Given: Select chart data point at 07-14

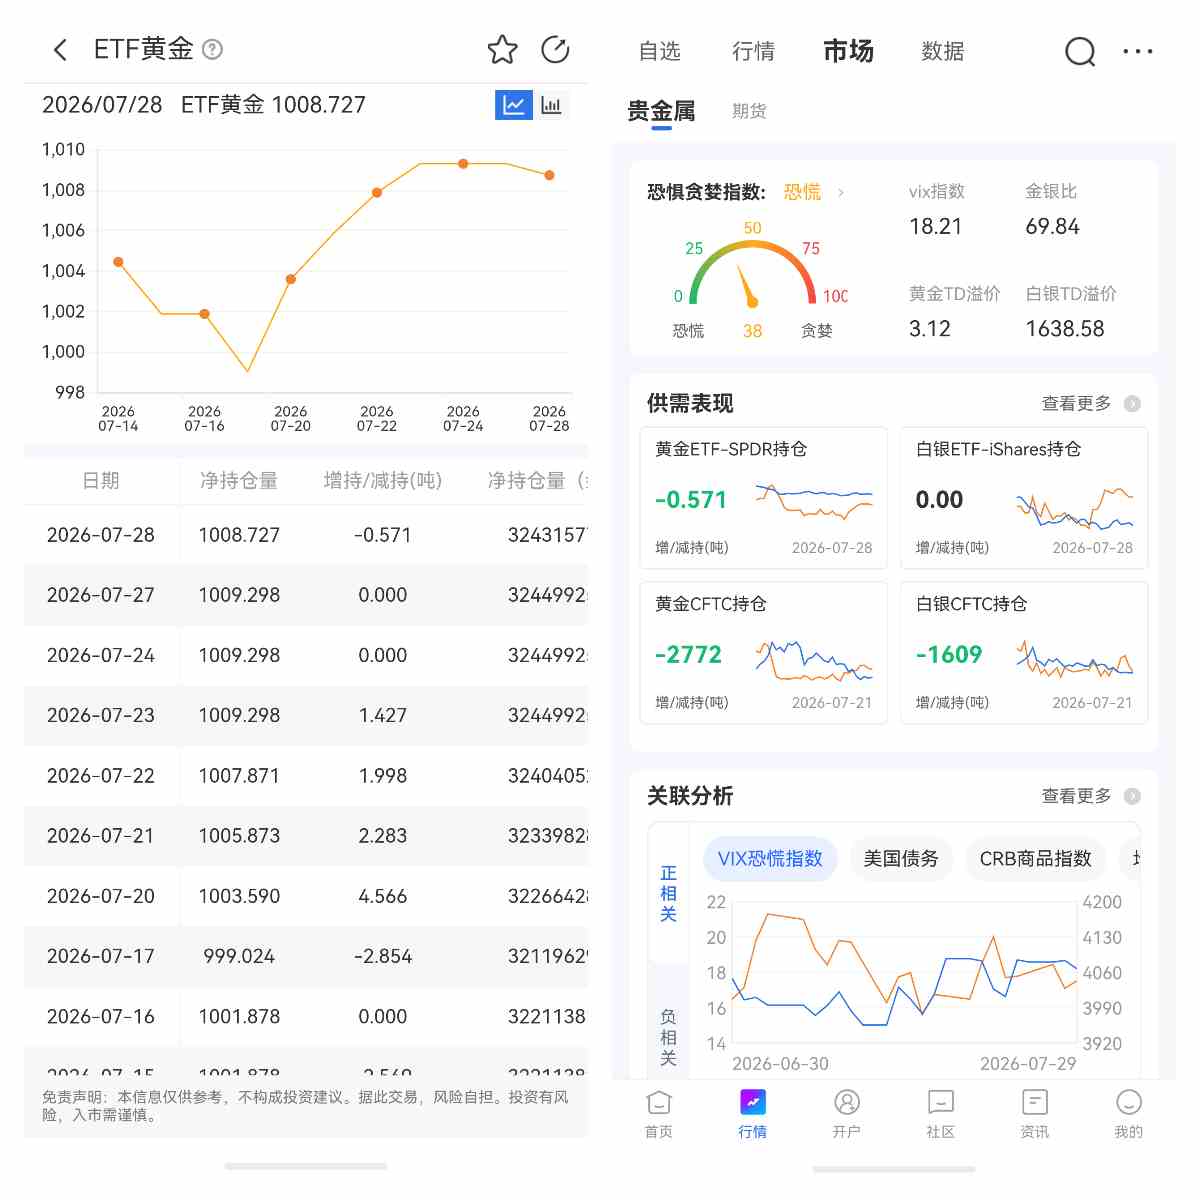Looking at the screenshot, I should click(x=118, y=262).
